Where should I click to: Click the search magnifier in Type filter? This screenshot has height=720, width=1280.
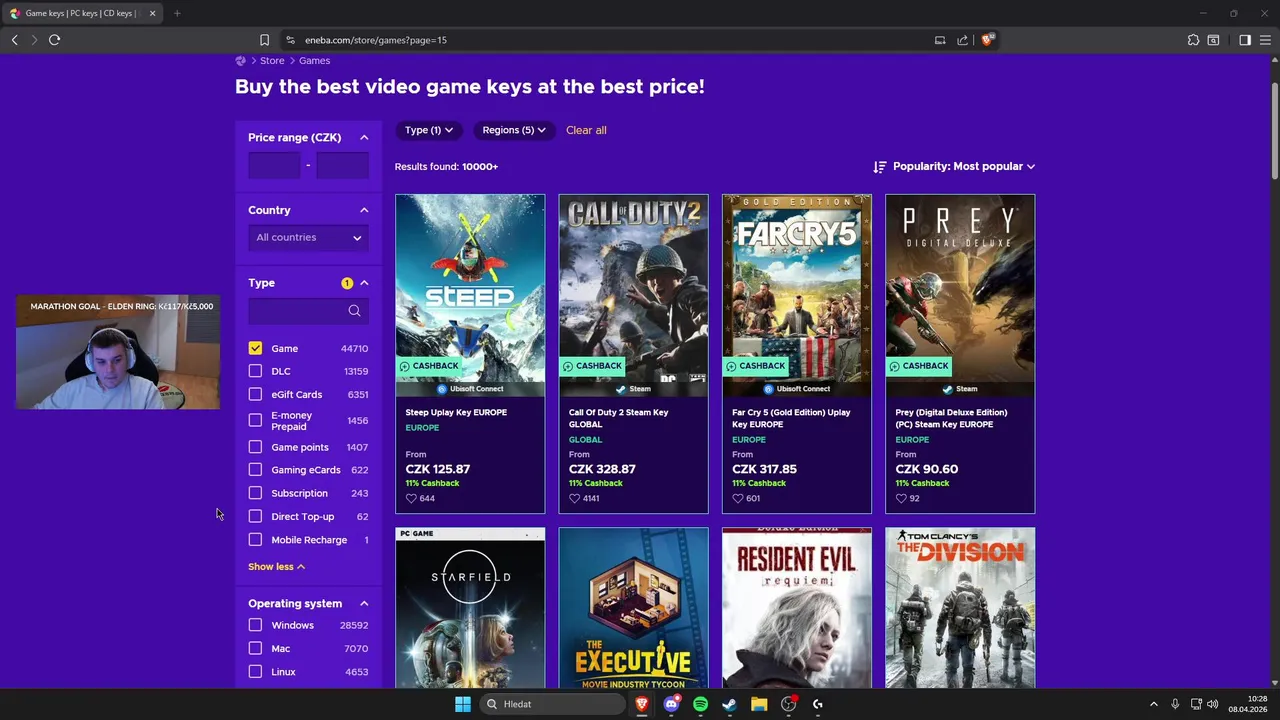coord(354,311)
